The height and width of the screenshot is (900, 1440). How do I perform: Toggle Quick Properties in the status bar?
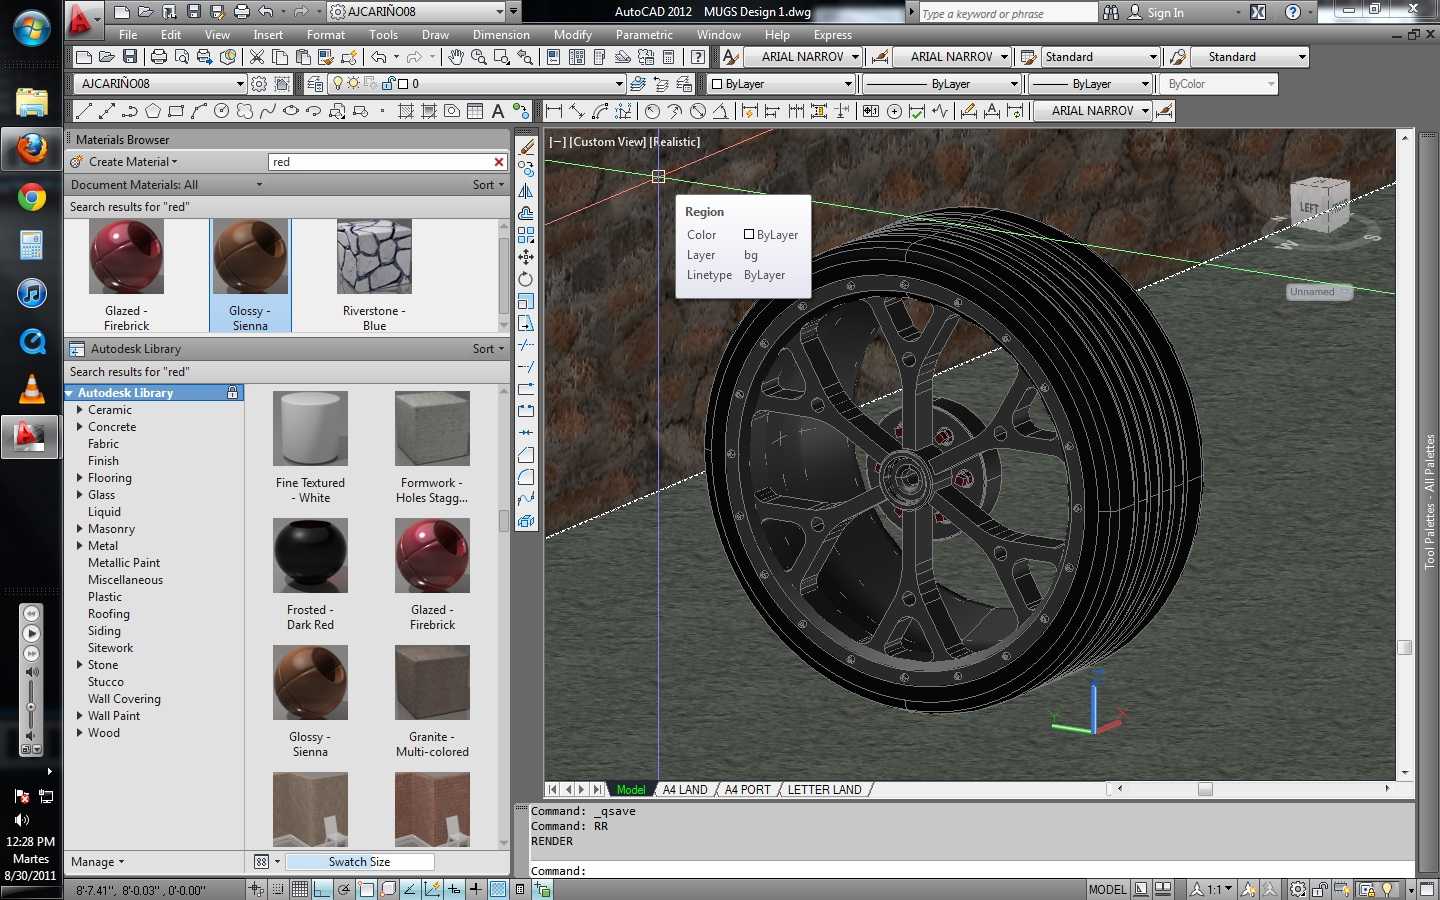click(520, 889)
